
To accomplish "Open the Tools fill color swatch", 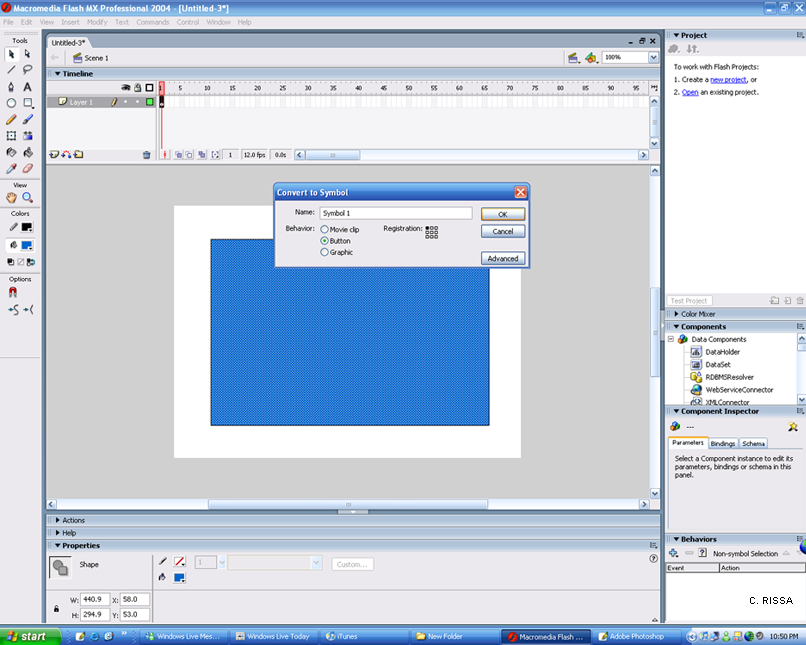I will point(27,245).
